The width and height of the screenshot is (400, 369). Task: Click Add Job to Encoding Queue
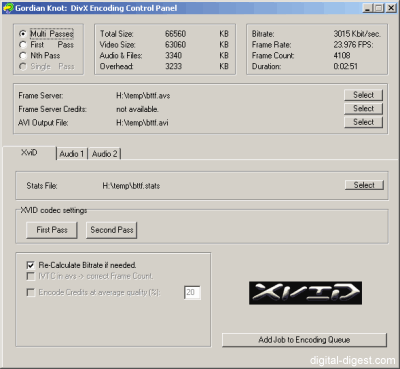tap(304, 340)
